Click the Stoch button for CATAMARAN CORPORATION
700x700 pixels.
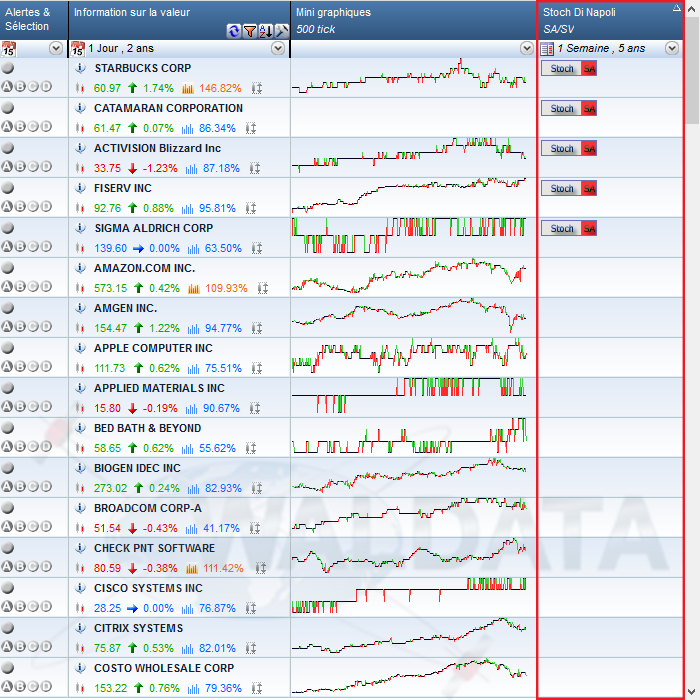pyautogui.click(x=561, y=108)
